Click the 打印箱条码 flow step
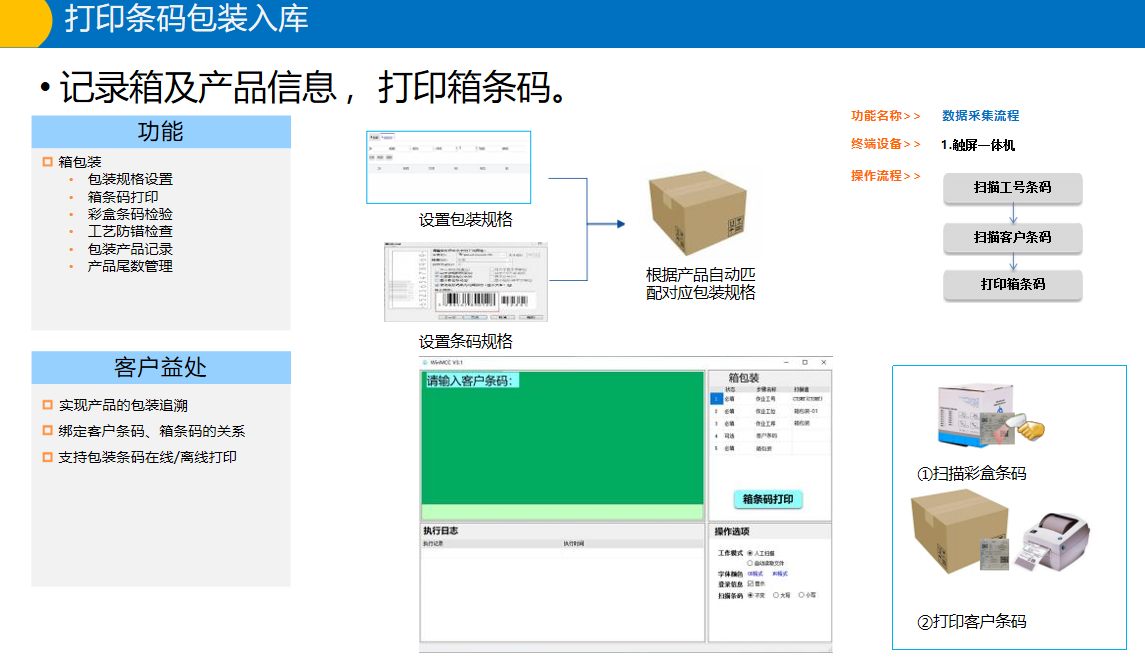 point(1012,285)
